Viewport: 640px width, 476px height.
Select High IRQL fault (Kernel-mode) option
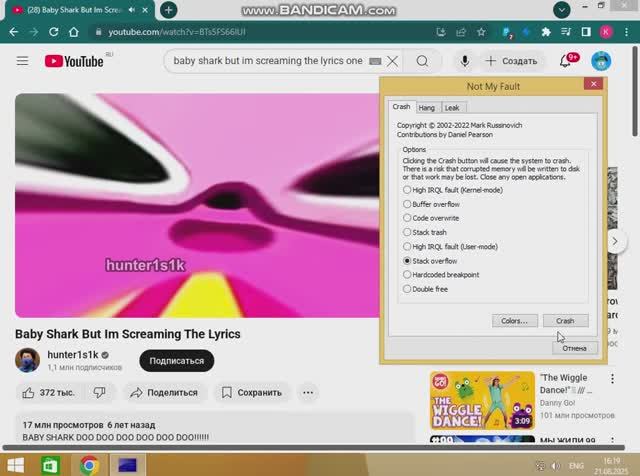tap(452, 190)
